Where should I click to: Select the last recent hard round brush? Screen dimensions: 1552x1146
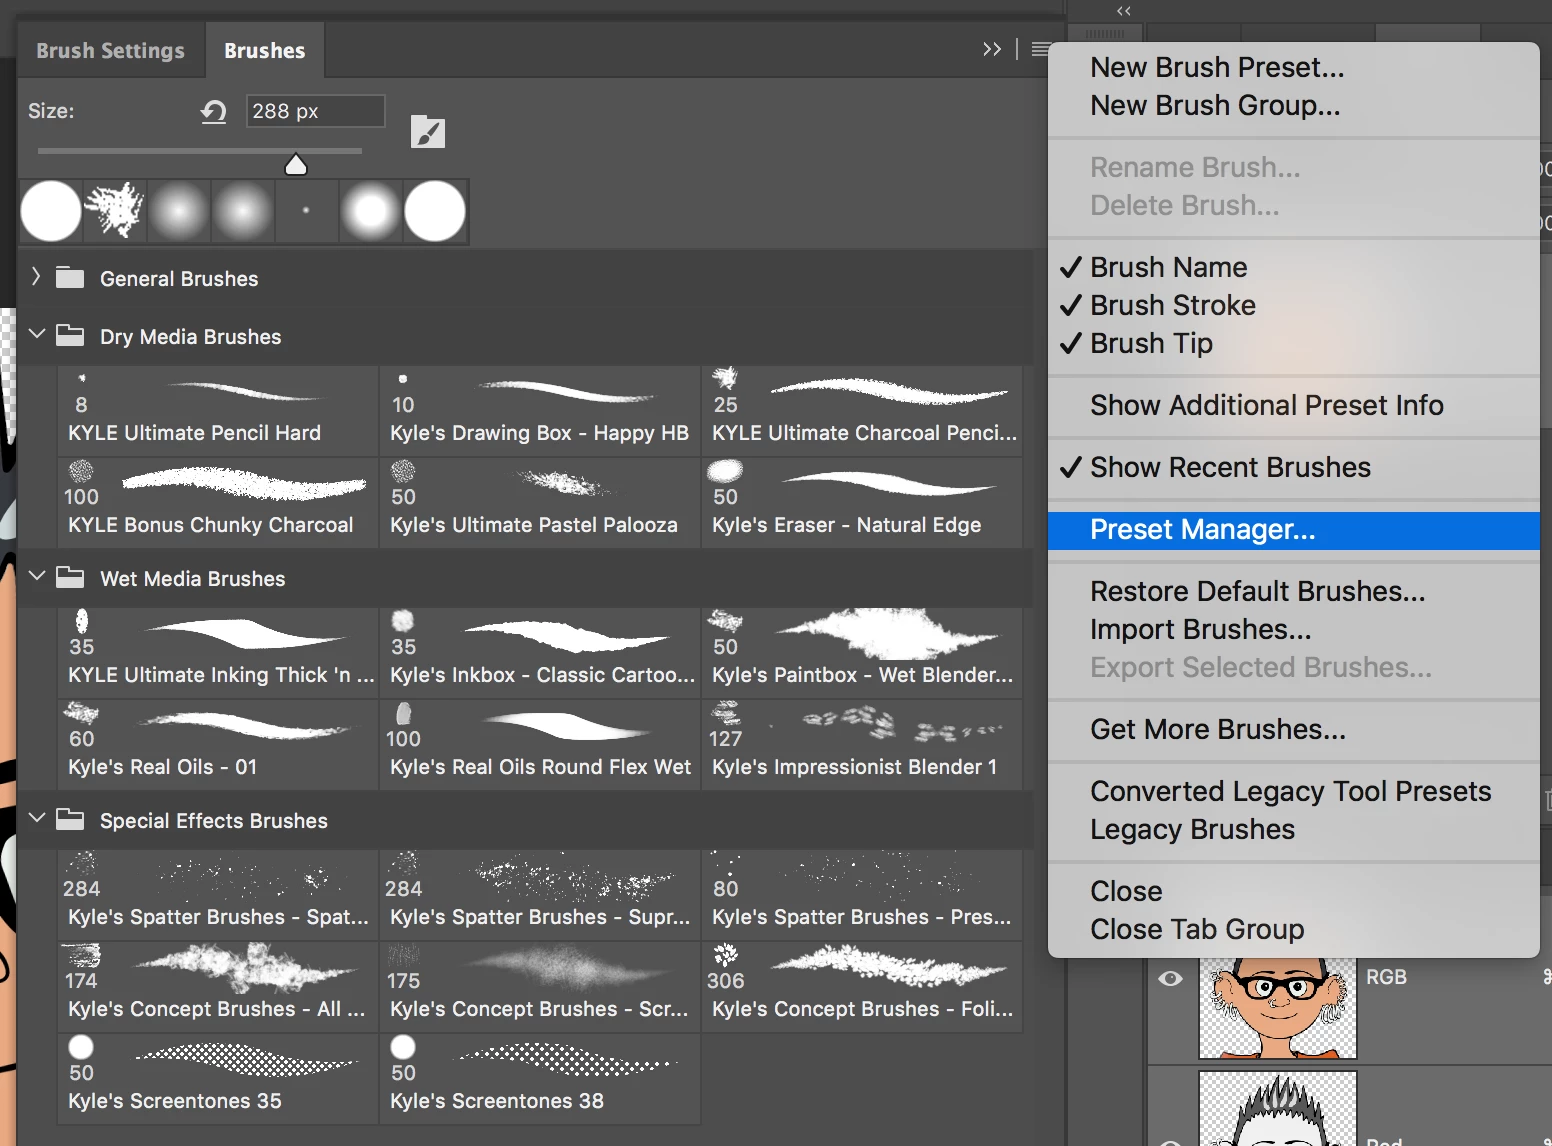click(434, 211)
